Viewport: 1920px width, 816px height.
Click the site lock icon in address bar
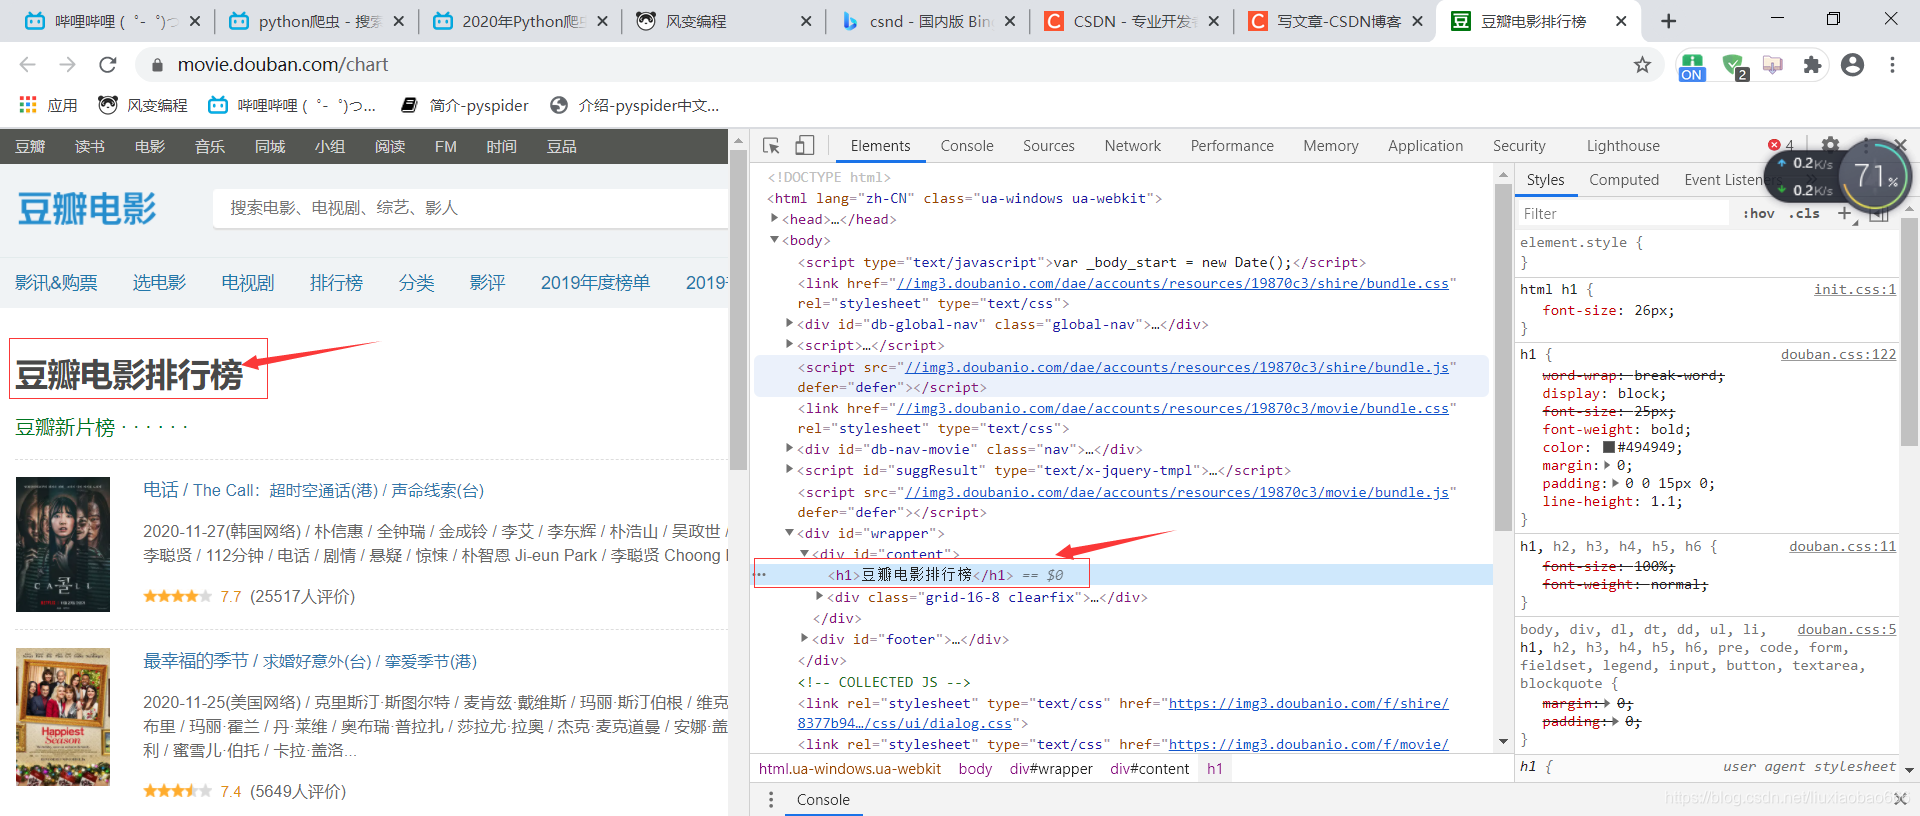[x=156, y=65]
